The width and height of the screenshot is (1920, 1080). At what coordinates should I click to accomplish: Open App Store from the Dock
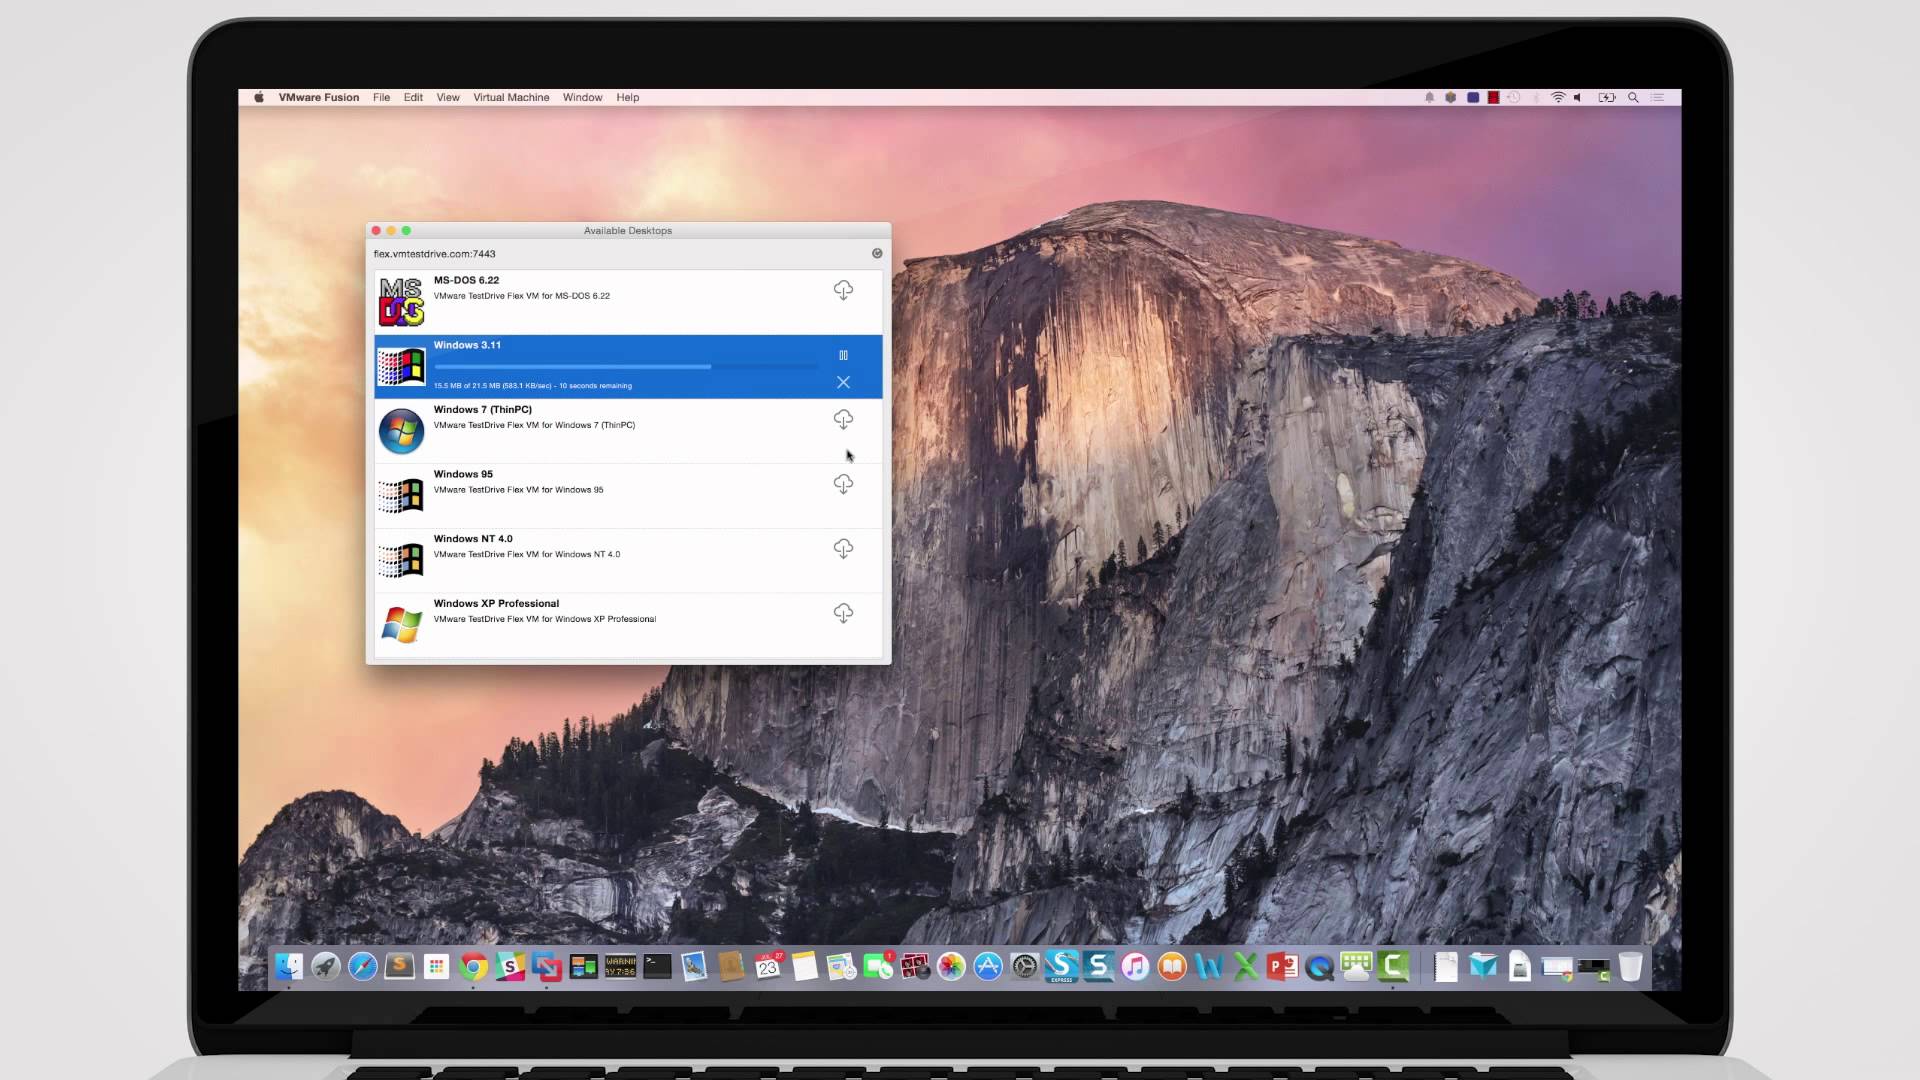click(988, 966)
